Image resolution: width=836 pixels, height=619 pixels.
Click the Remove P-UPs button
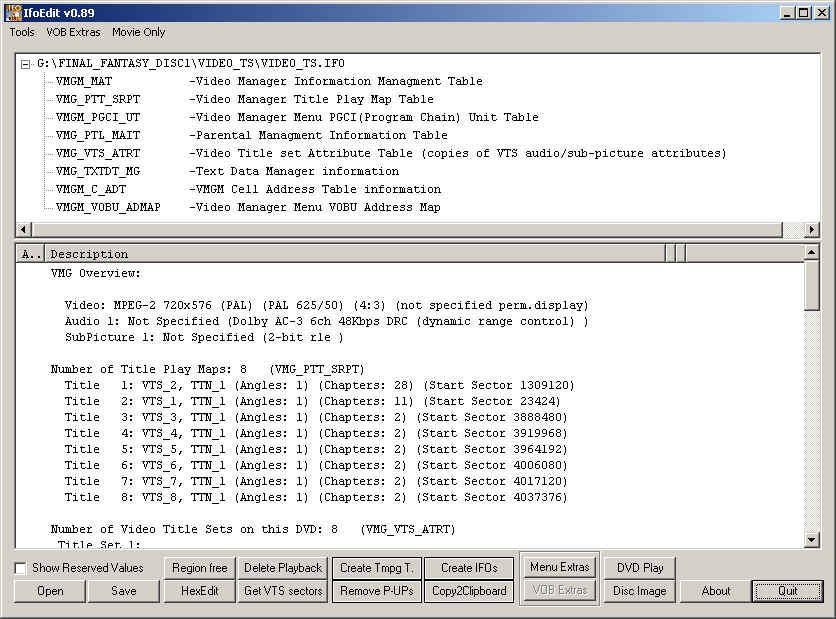tap(376, 591)
